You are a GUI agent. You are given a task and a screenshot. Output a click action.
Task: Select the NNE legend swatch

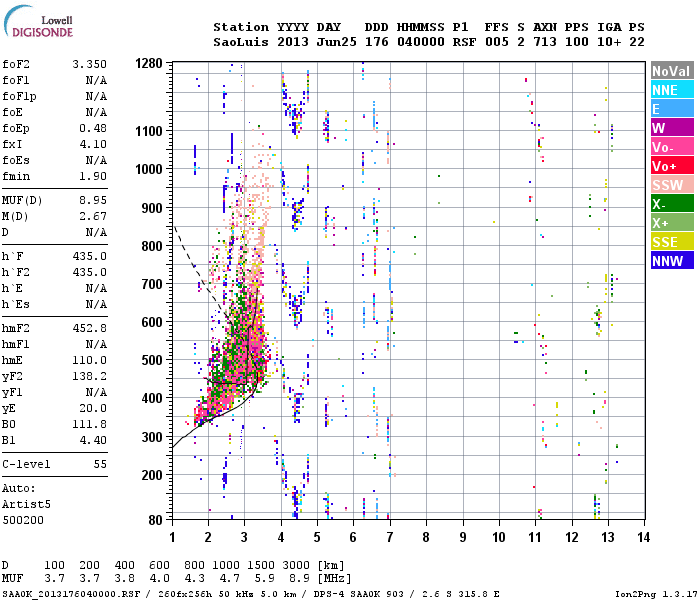[672, 90]
